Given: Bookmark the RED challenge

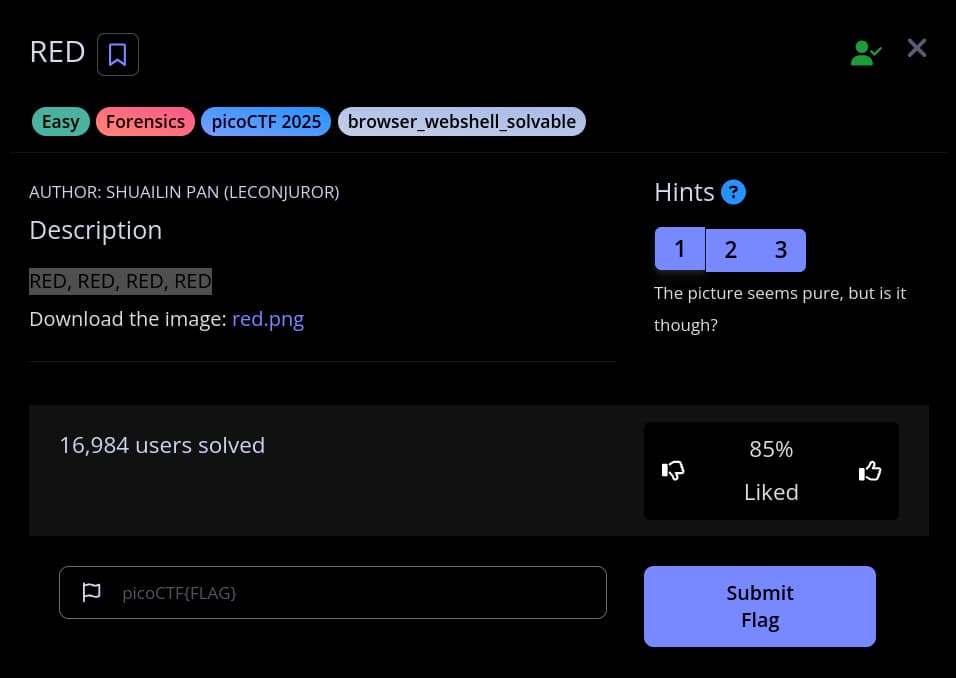Looking at the screenshot, I should (117, 54).
